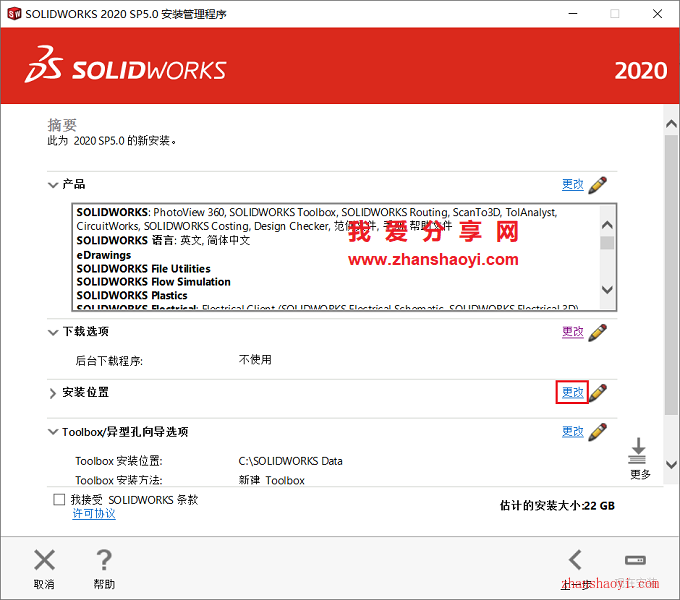Screen dimensions: 680x600
Task: Click the 估计的安装大小 22 GB text
Action: pos(557,505)
